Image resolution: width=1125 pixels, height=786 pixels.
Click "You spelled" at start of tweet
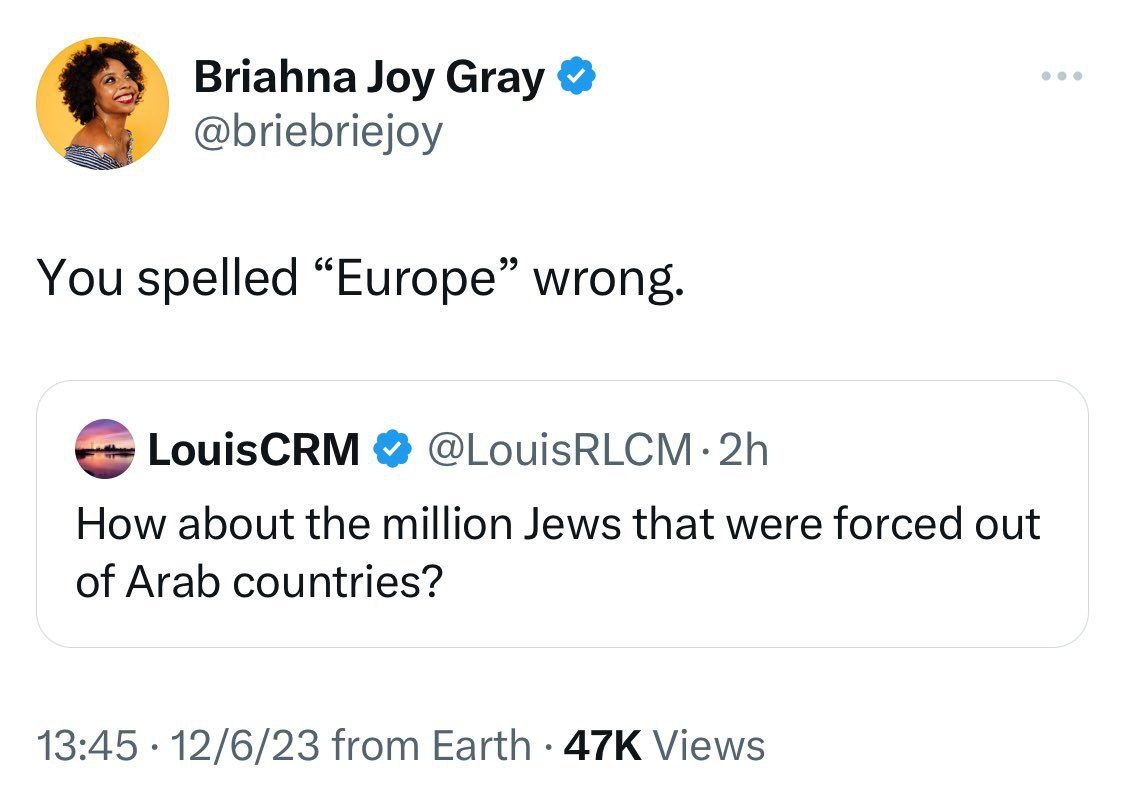[x=167, y=278]
